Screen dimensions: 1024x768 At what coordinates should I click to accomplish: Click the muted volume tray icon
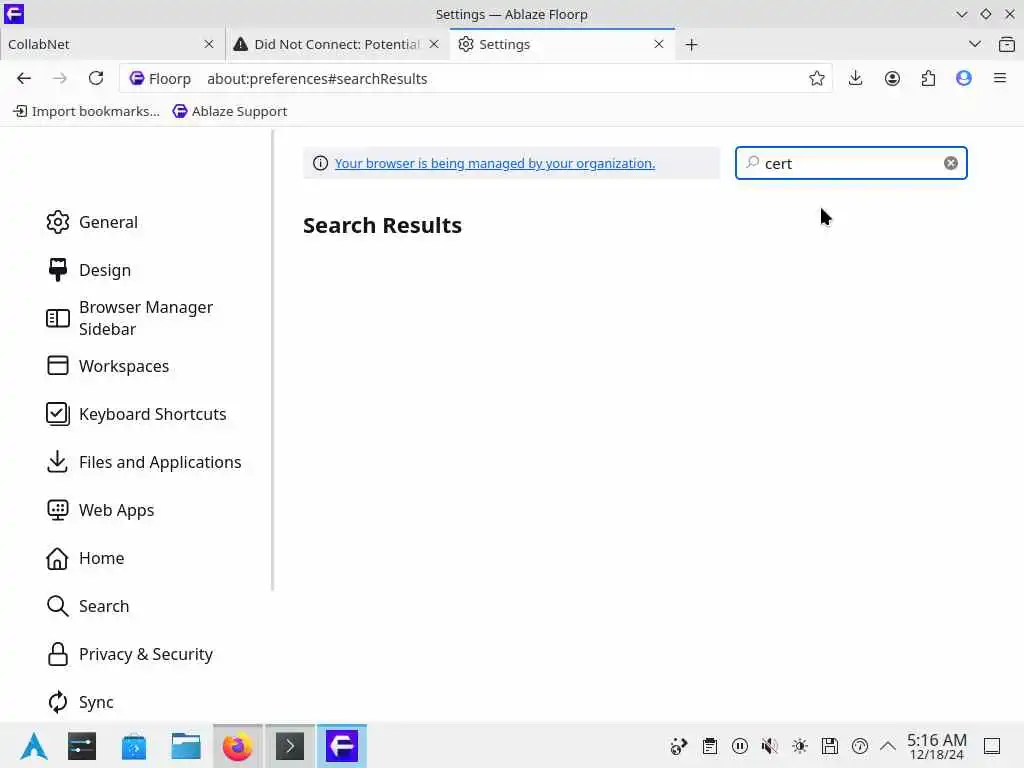[x=770, y=746]
